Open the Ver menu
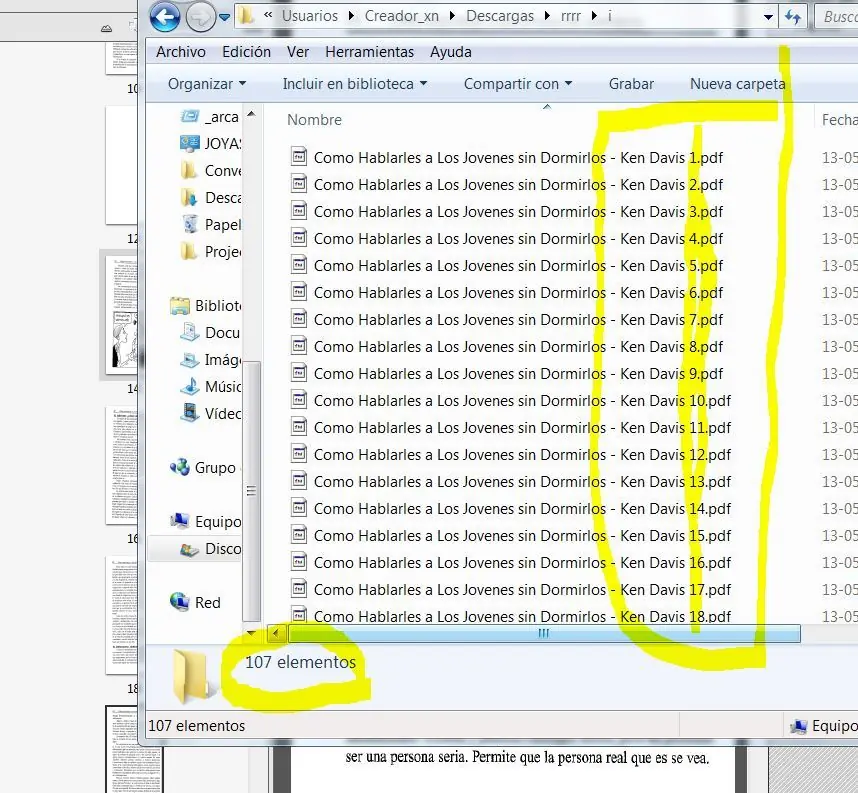The height and width of the screenshot is (793, 858). [298, 52]
